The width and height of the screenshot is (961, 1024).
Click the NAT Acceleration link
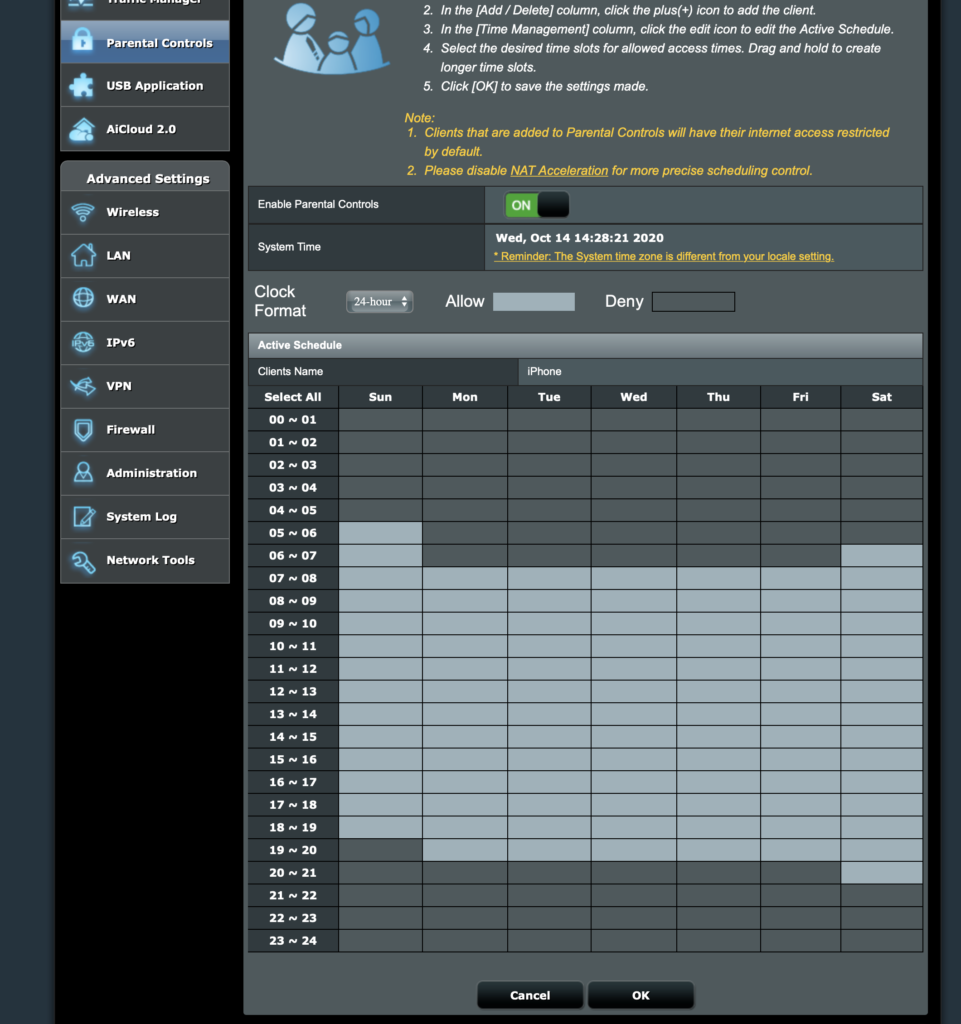(x=559, y=171)
